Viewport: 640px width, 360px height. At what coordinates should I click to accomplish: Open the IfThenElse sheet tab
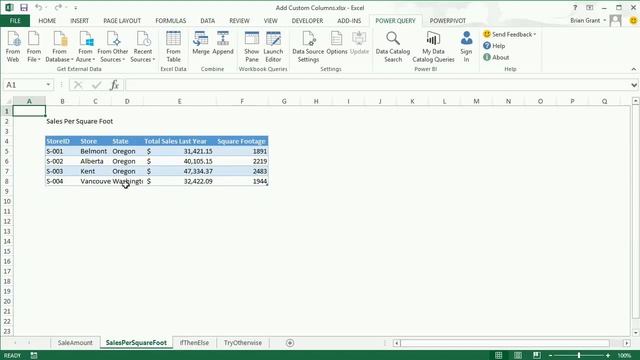(194, 343)
